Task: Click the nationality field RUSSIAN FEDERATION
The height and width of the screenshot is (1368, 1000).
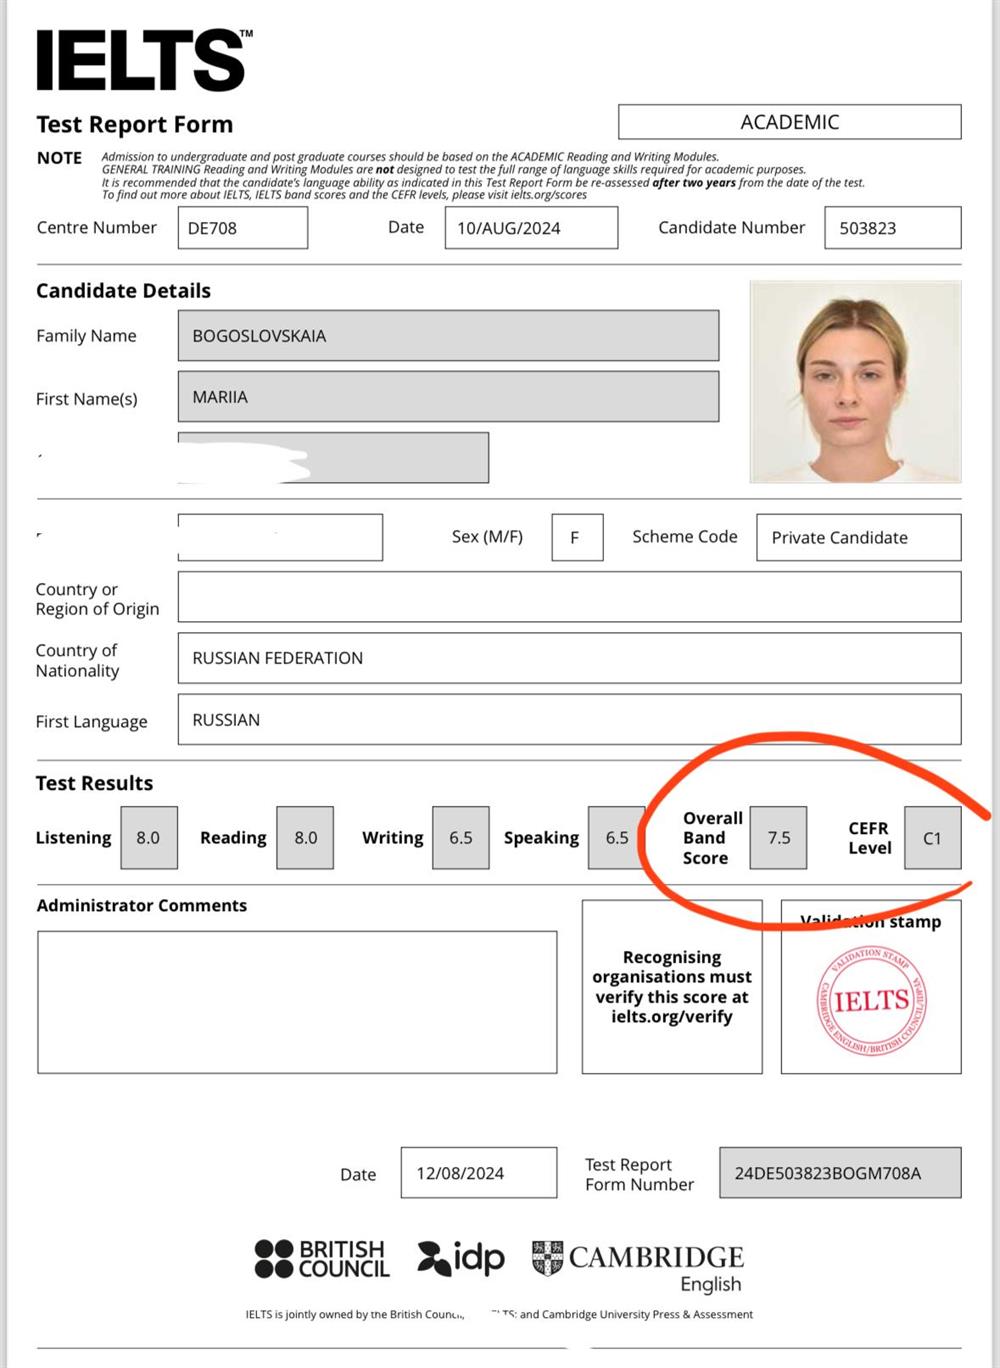Action: point(569,658)
